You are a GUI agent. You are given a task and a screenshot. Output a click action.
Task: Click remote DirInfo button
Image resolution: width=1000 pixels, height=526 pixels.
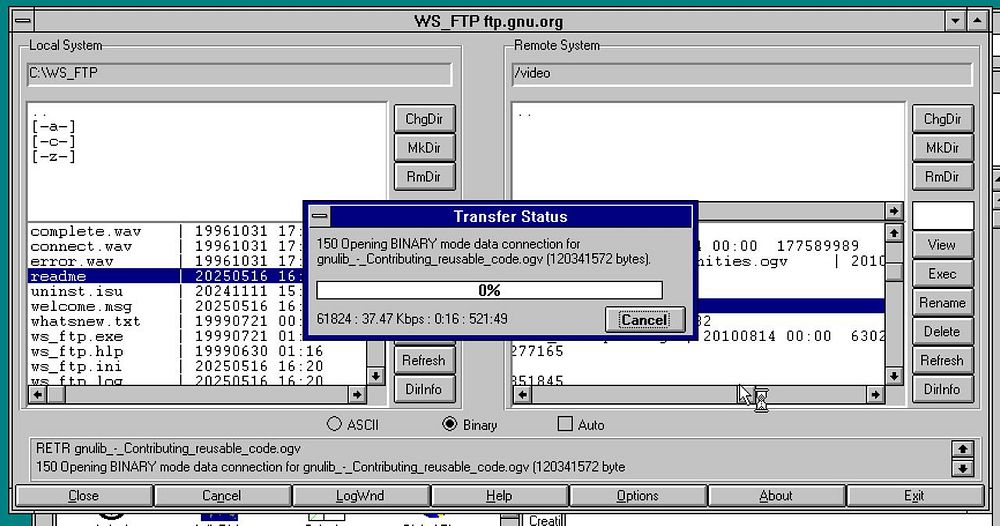click(943, 389)
